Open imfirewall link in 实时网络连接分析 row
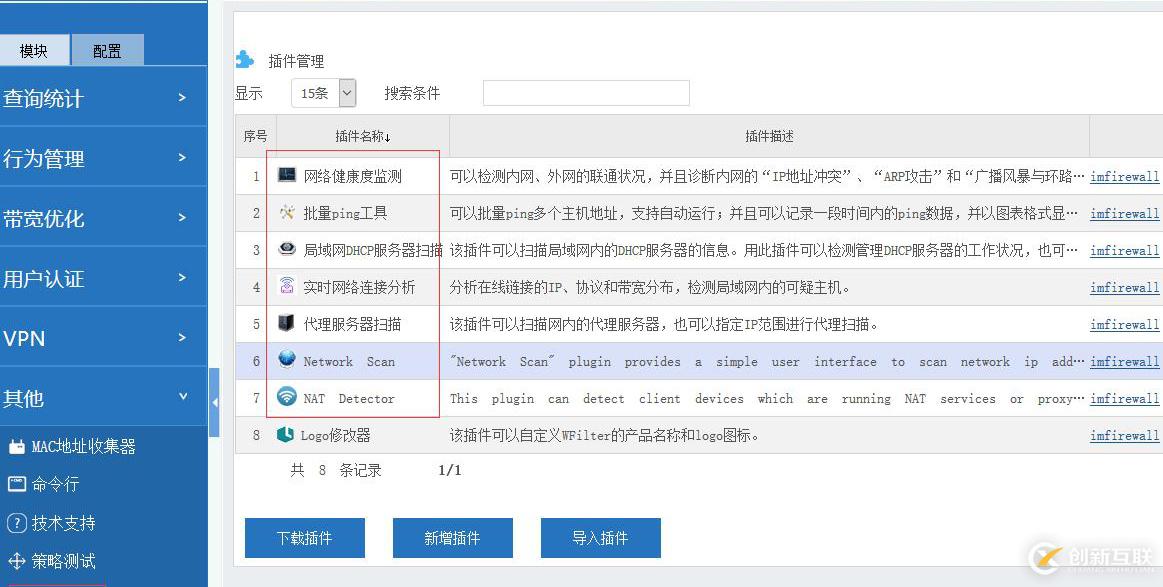Viewport: 1163px width, 587px height. pyautogui.click(x=1124, y=287)
